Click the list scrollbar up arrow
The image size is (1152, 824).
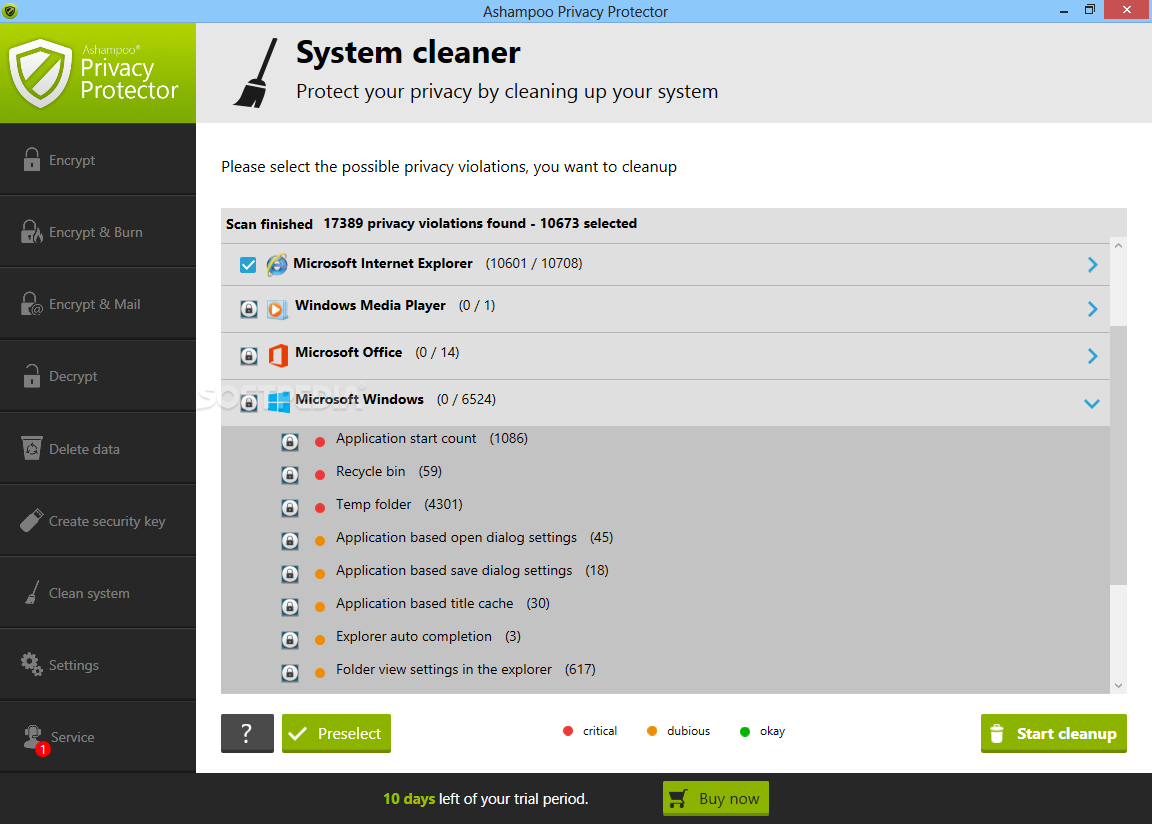click(1118, 246)
